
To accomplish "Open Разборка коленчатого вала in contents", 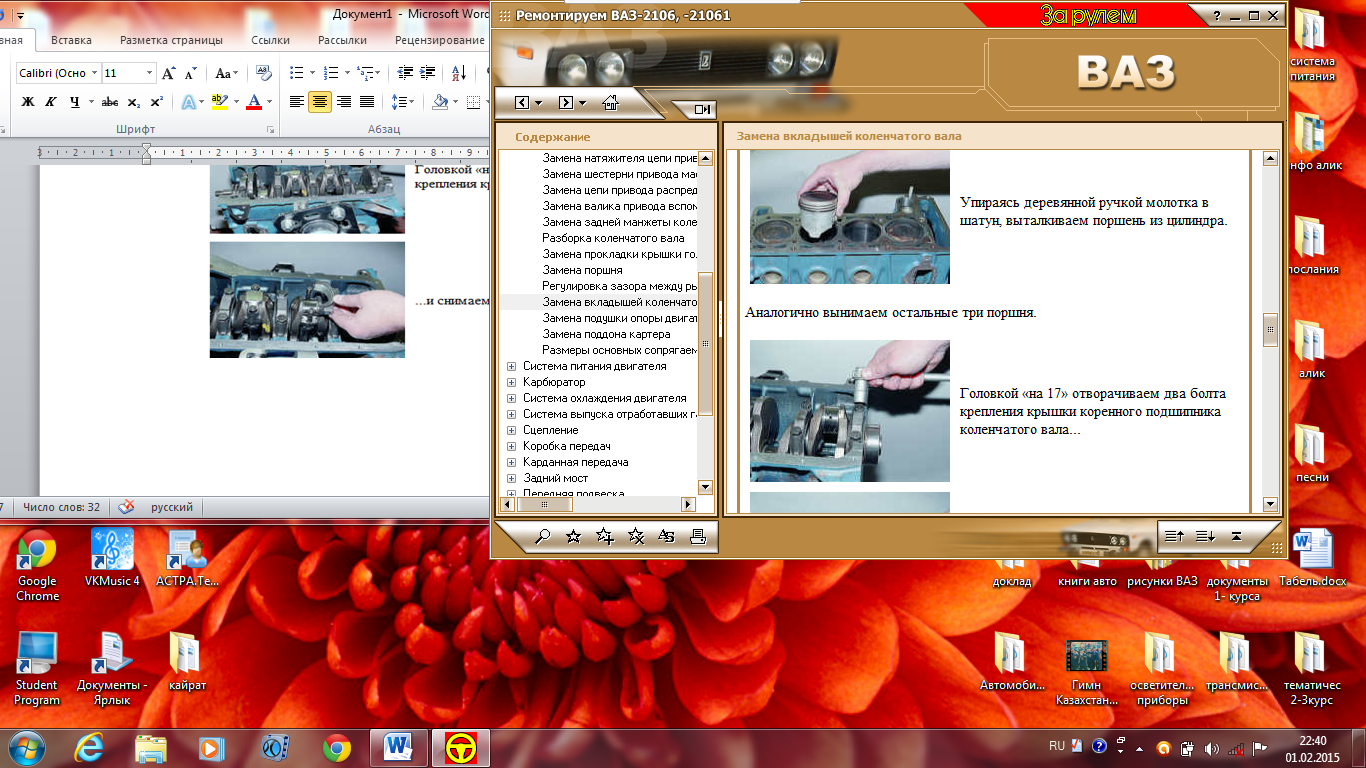I will [614, 238].
